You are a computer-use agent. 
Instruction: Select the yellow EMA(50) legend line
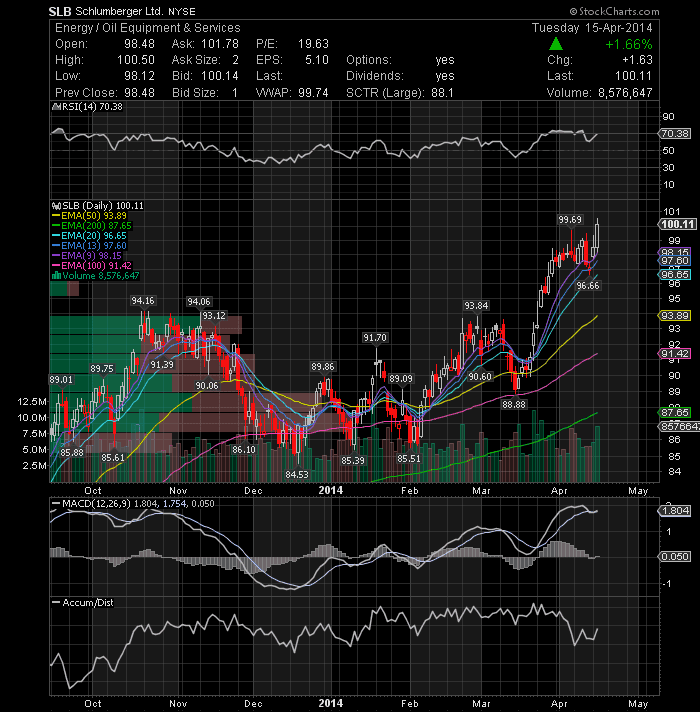point(56,216)
